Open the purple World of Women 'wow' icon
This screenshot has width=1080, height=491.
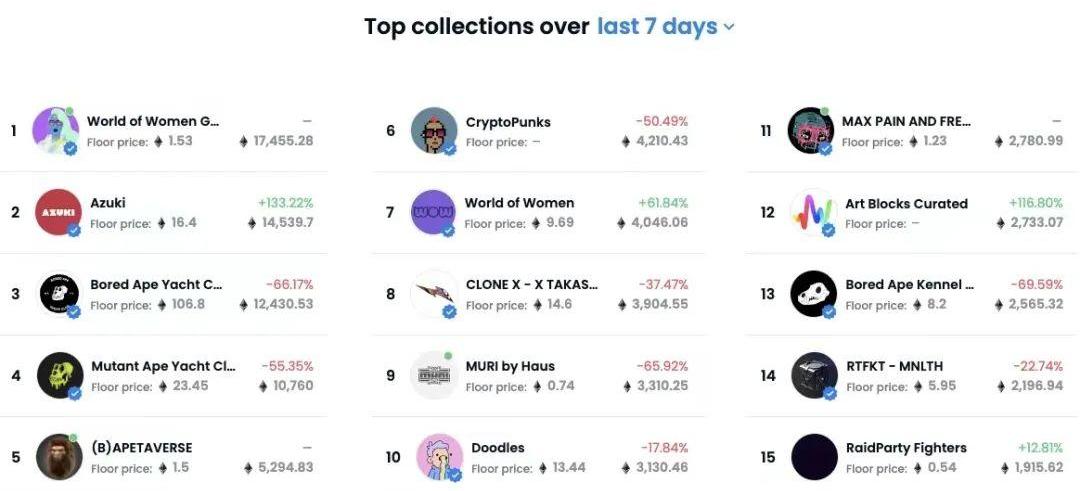click(x=433, y=212)
